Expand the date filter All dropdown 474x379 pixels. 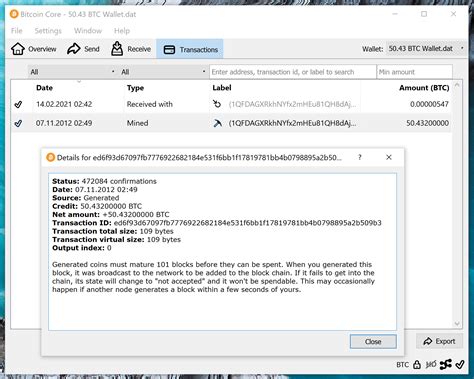[72, 72]
